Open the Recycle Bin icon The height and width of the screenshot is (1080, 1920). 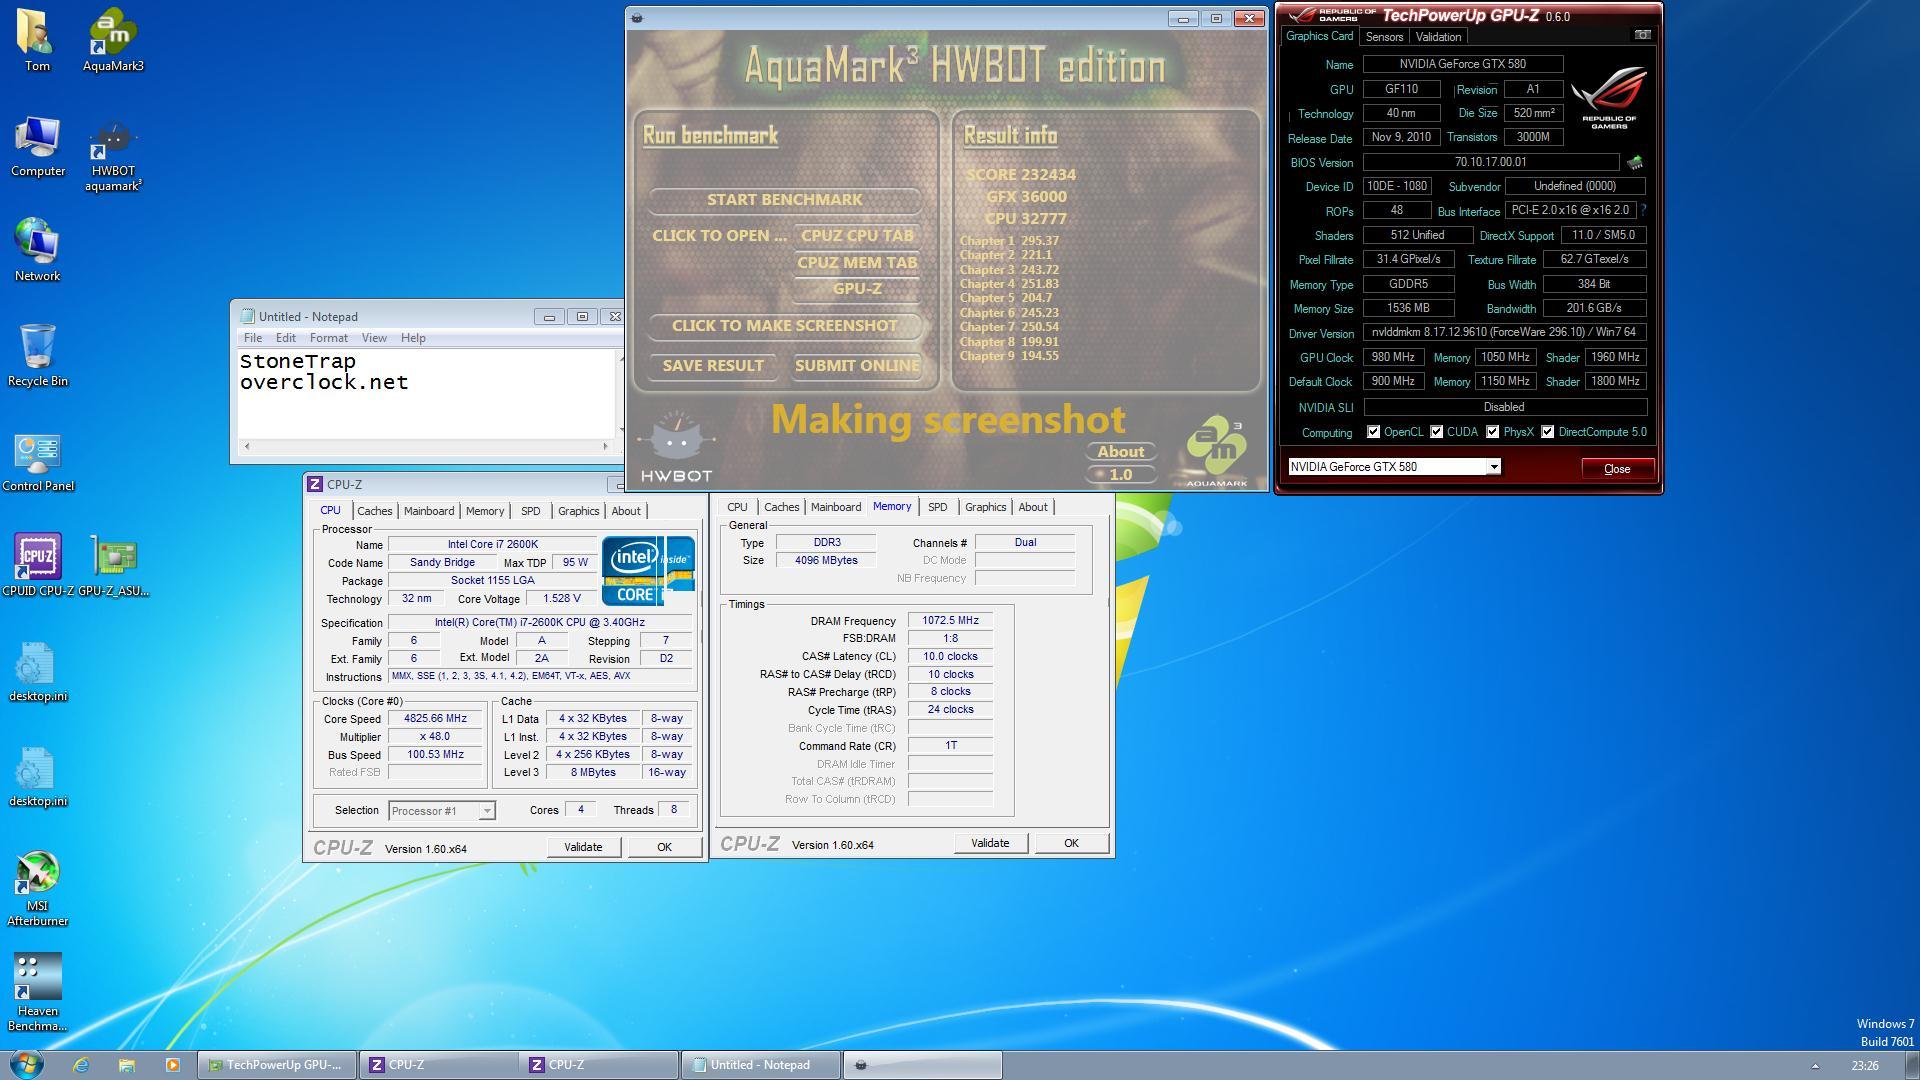click(37, 355)
